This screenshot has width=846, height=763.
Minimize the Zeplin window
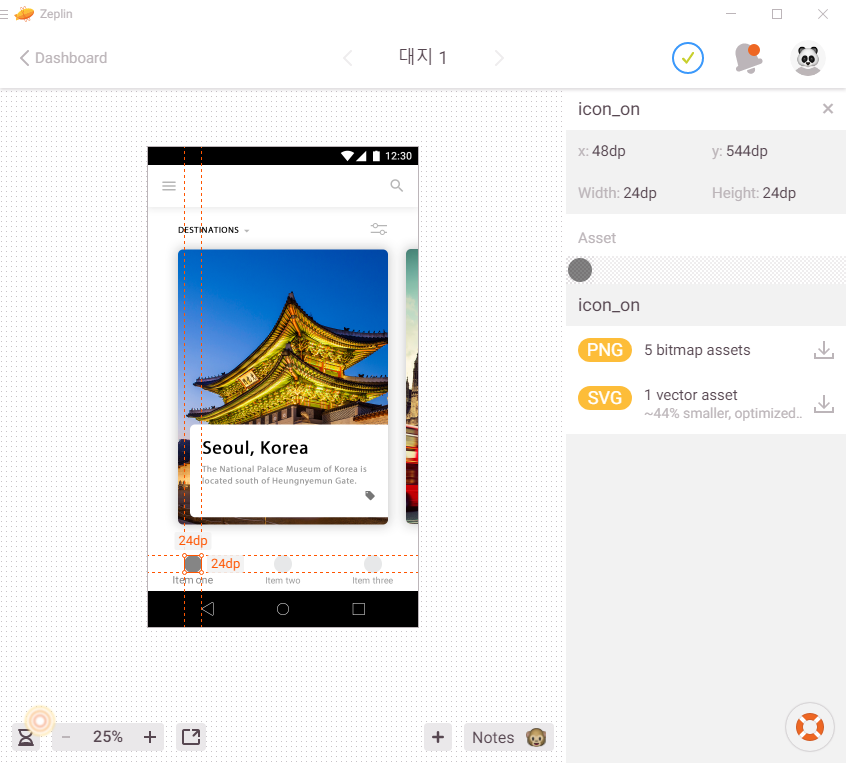pyautogui.click(x=731, y=14)
